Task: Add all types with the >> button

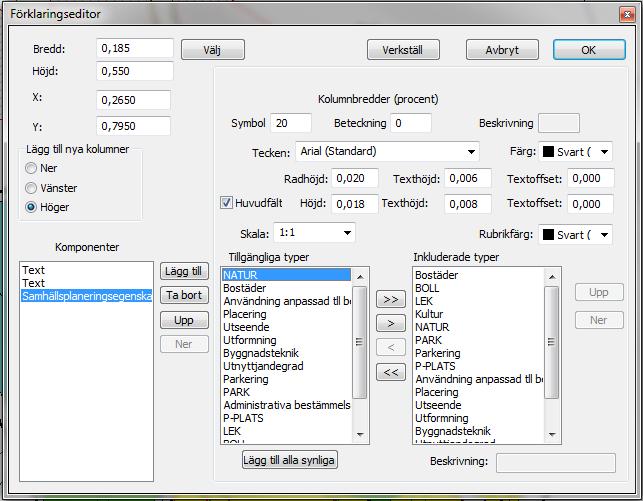Action: click(390, 299)
